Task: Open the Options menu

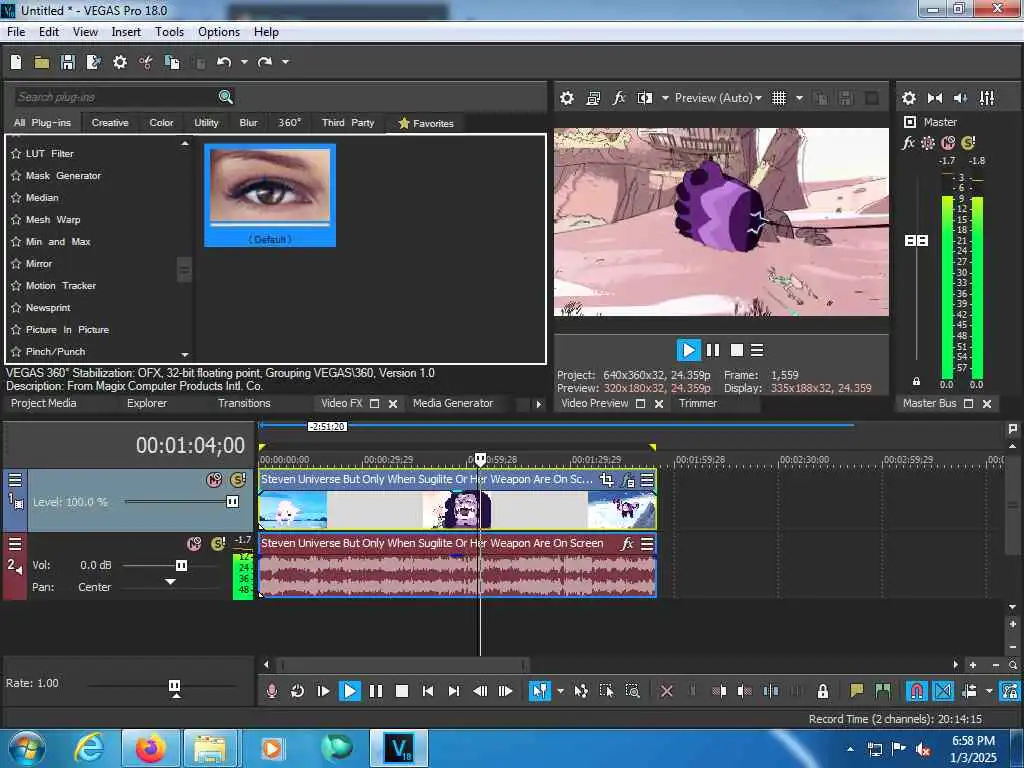Action: (219, 32)
